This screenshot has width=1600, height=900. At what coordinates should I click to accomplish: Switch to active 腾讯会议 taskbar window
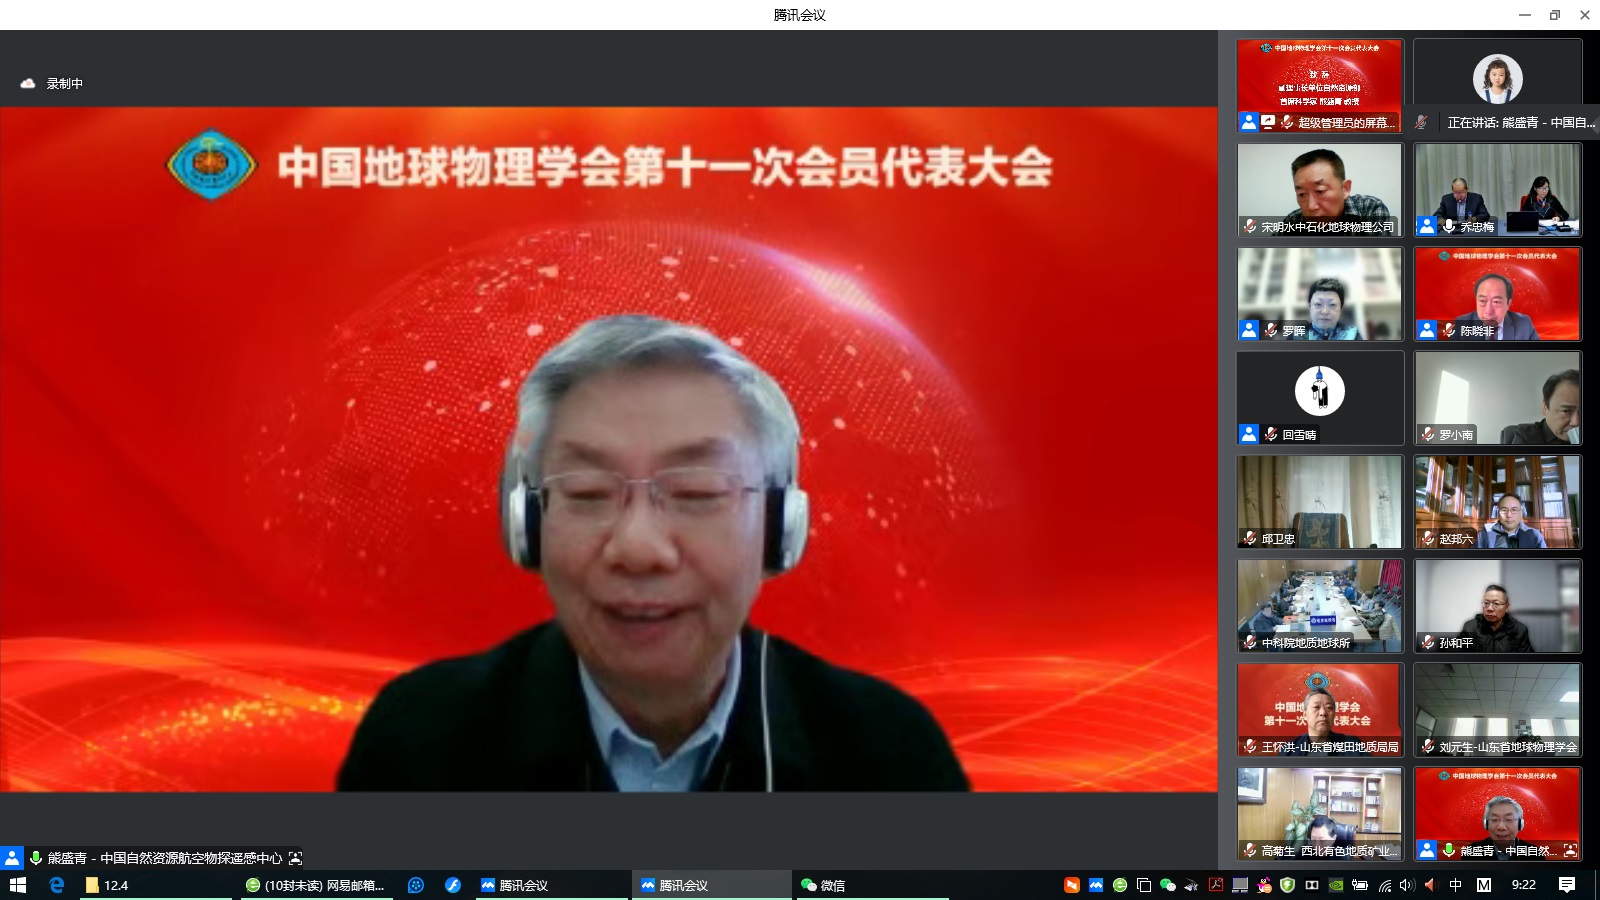coord(711,885)
